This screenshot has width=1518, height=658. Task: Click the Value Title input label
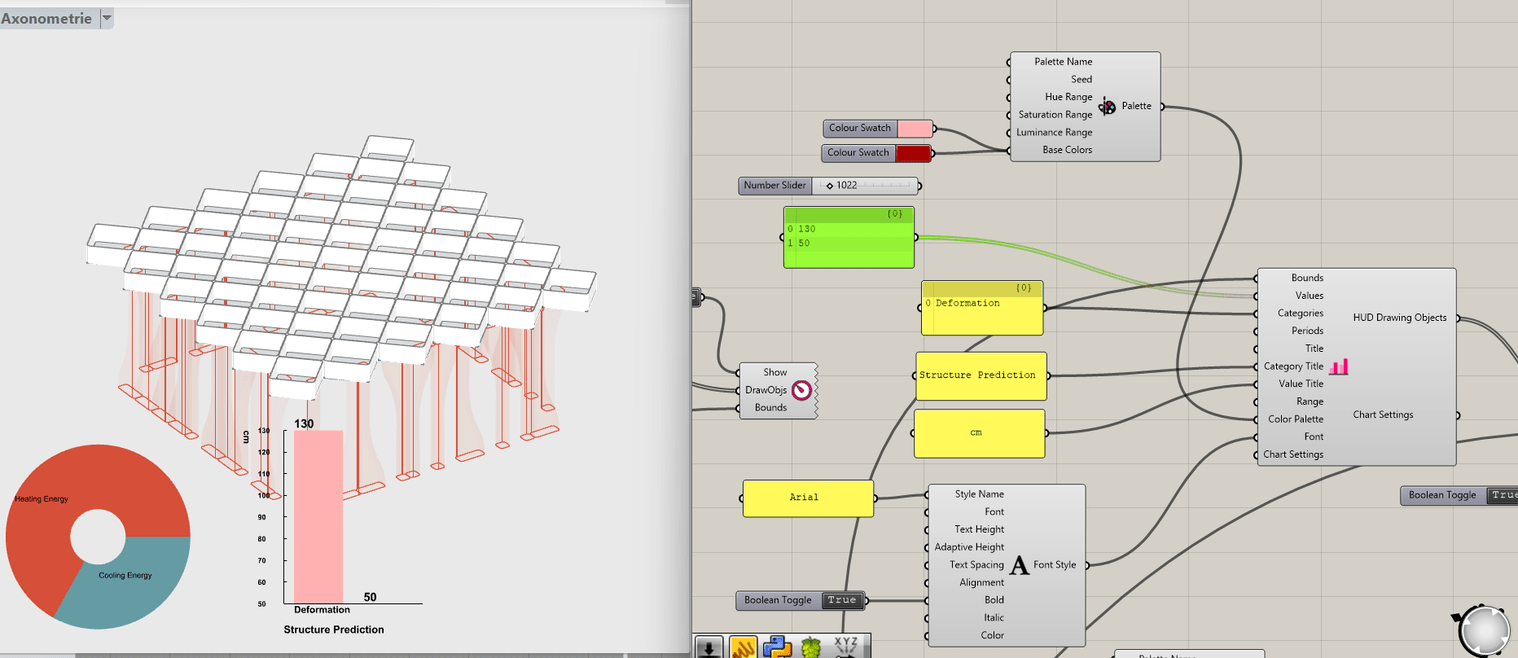pyautogui.click(x=1301, y=384)
